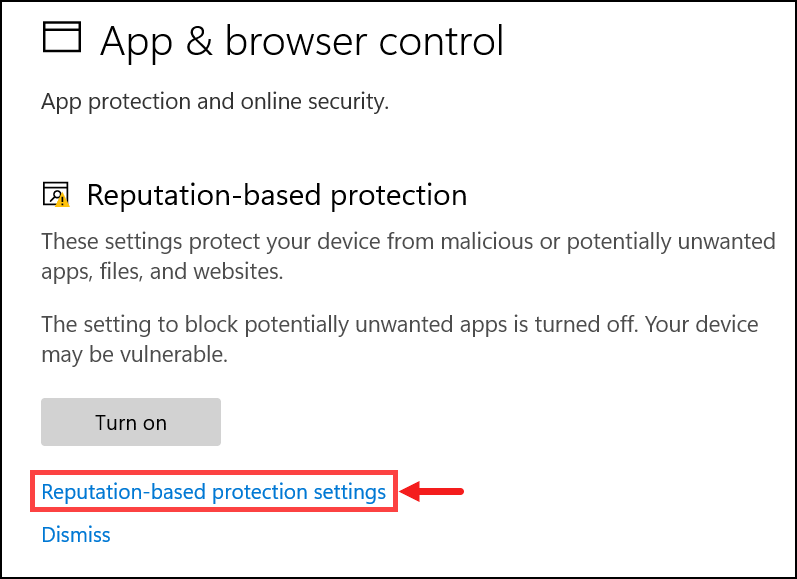Open Reputation-based protection settings link
This screenshot has height=579, width=797.
pos(213,492)
